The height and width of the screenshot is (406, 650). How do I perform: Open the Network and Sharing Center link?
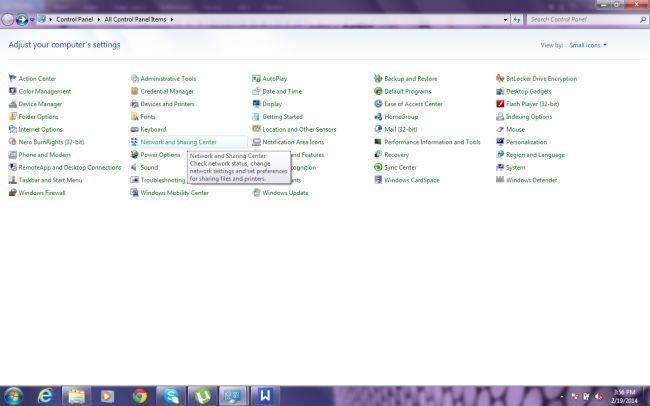pos(178,142)
